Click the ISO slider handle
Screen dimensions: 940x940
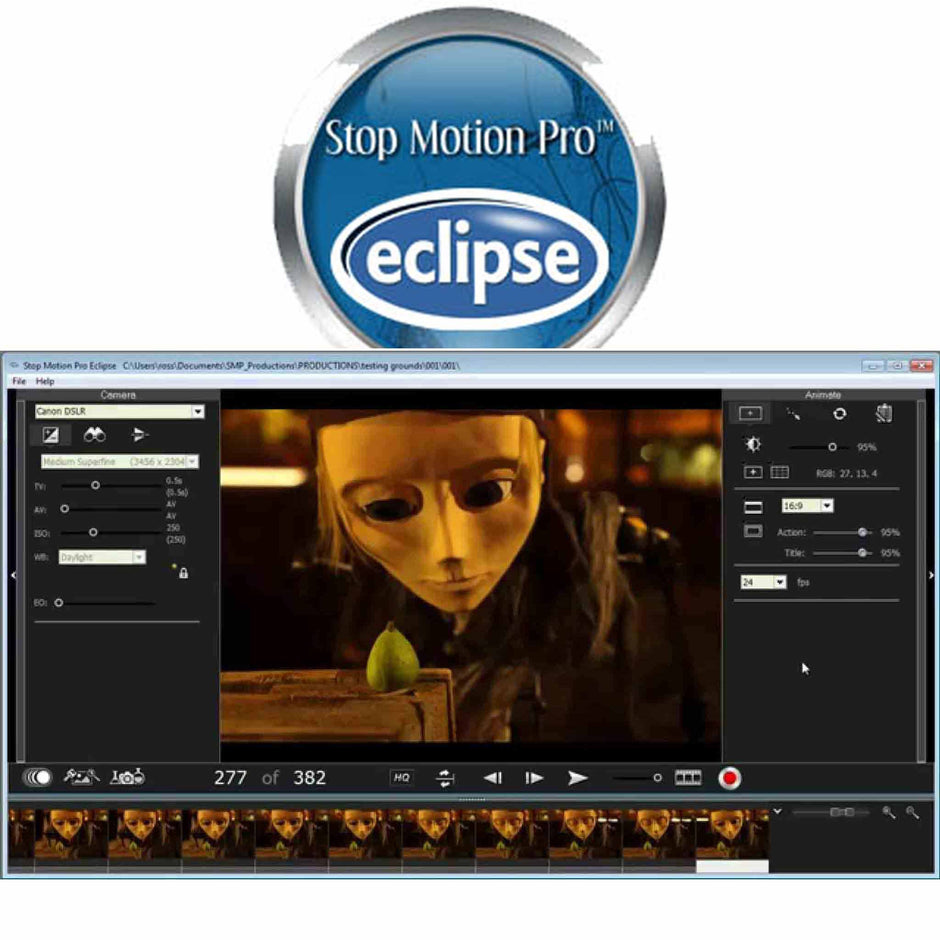tap(93, 532)
